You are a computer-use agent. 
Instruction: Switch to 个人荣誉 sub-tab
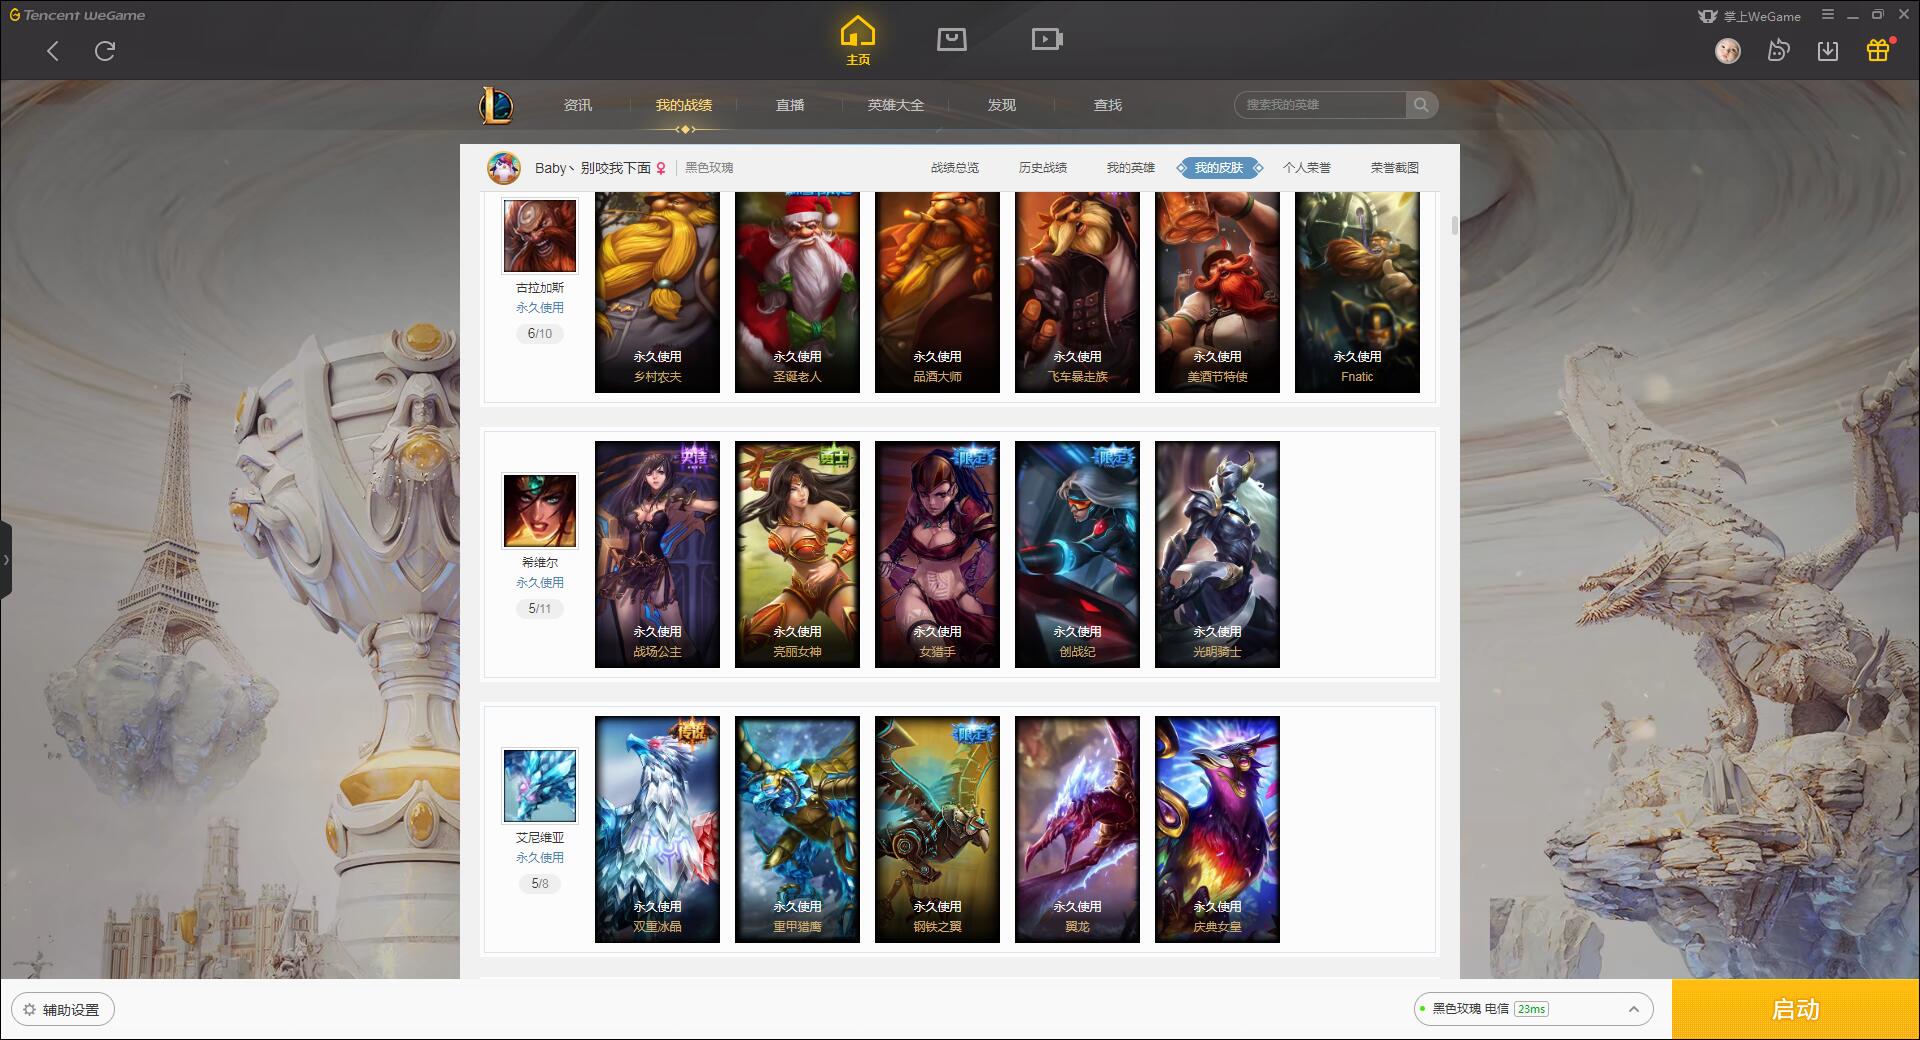point(1307,168)
